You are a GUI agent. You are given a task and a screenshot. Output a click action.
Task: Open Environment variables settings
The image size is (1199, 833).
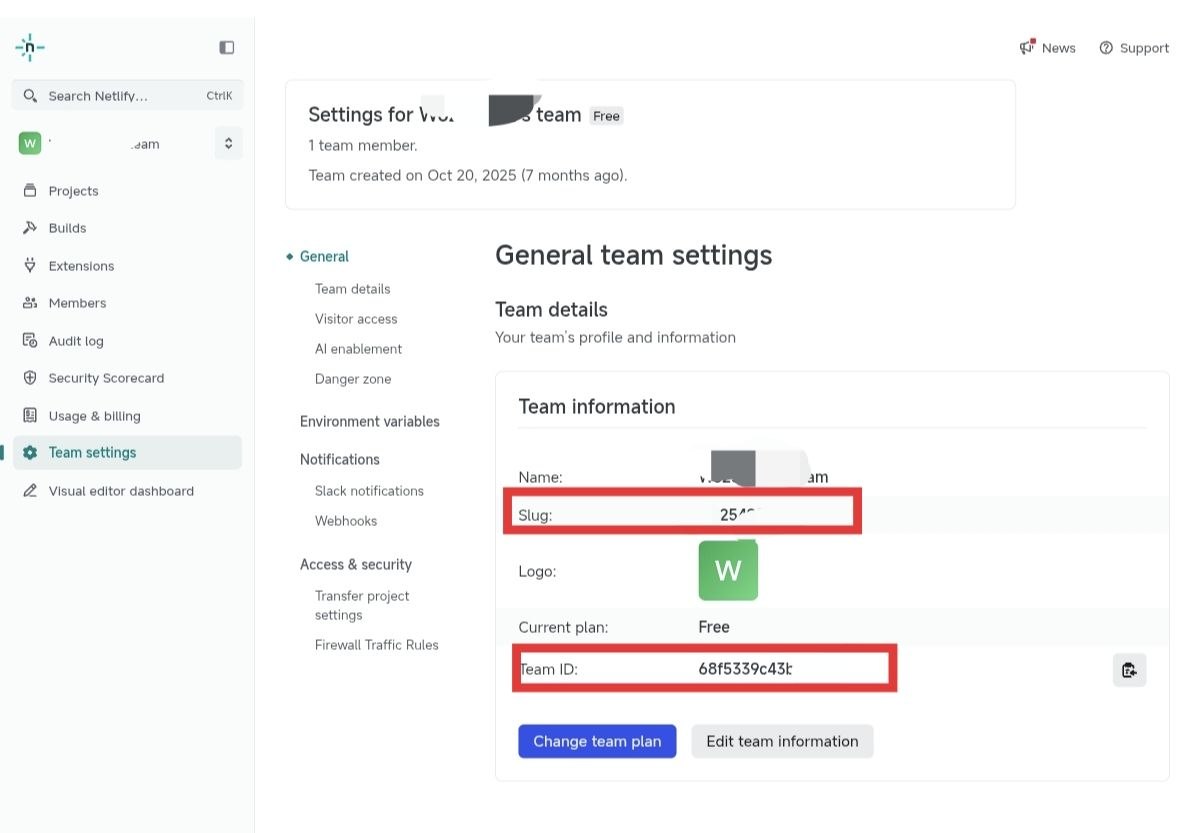pos(369,421)
